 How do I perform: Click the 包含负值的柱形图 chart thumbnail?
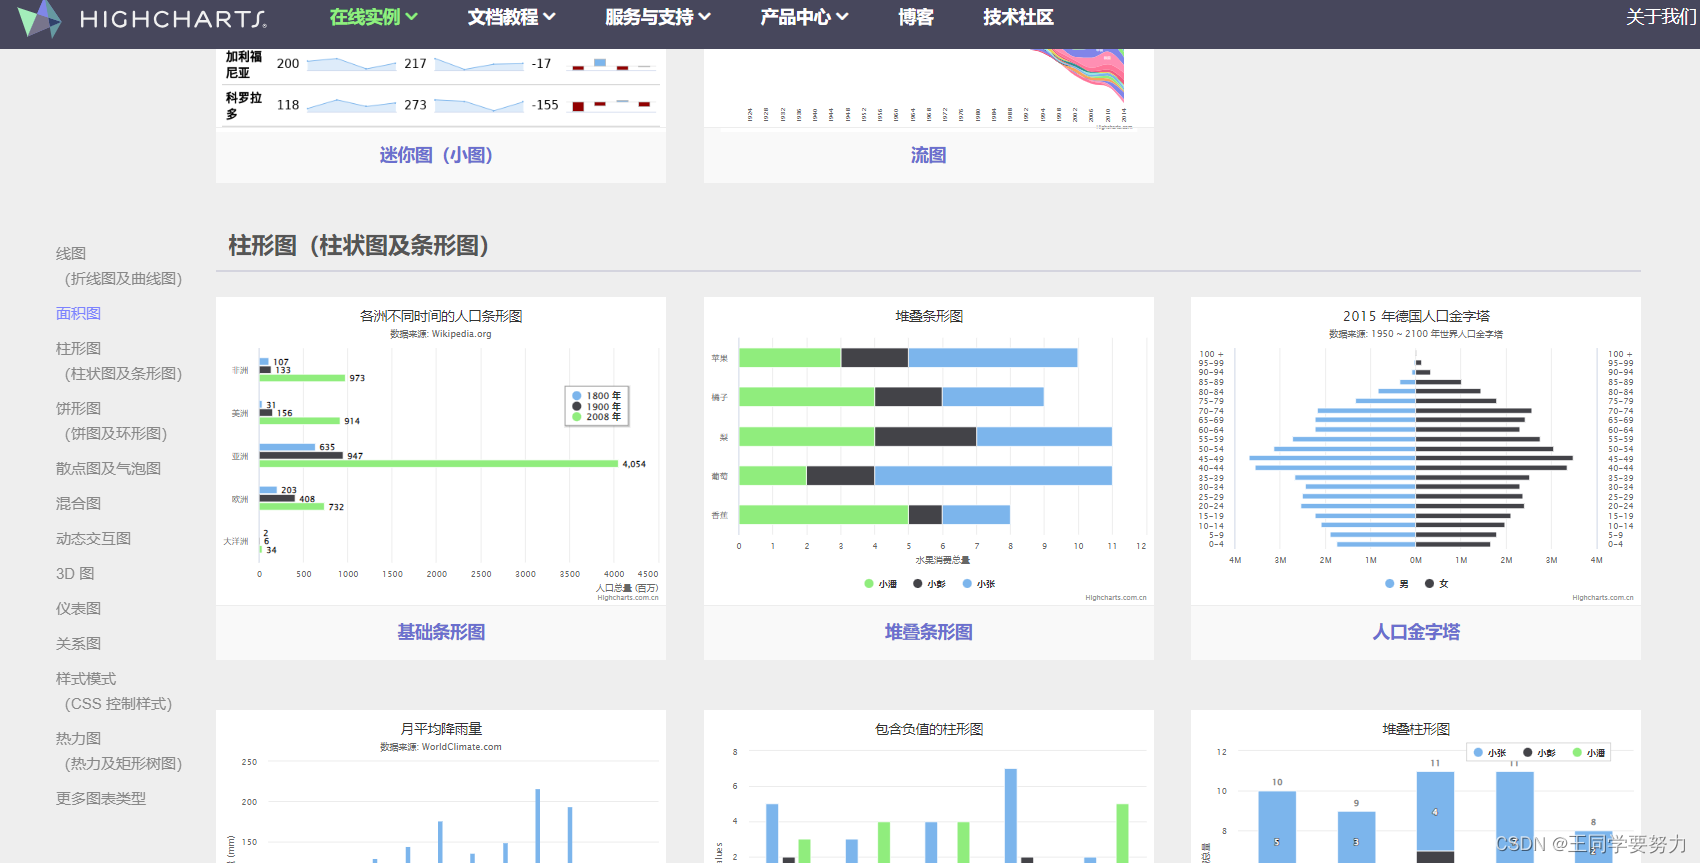coord(928,787)
